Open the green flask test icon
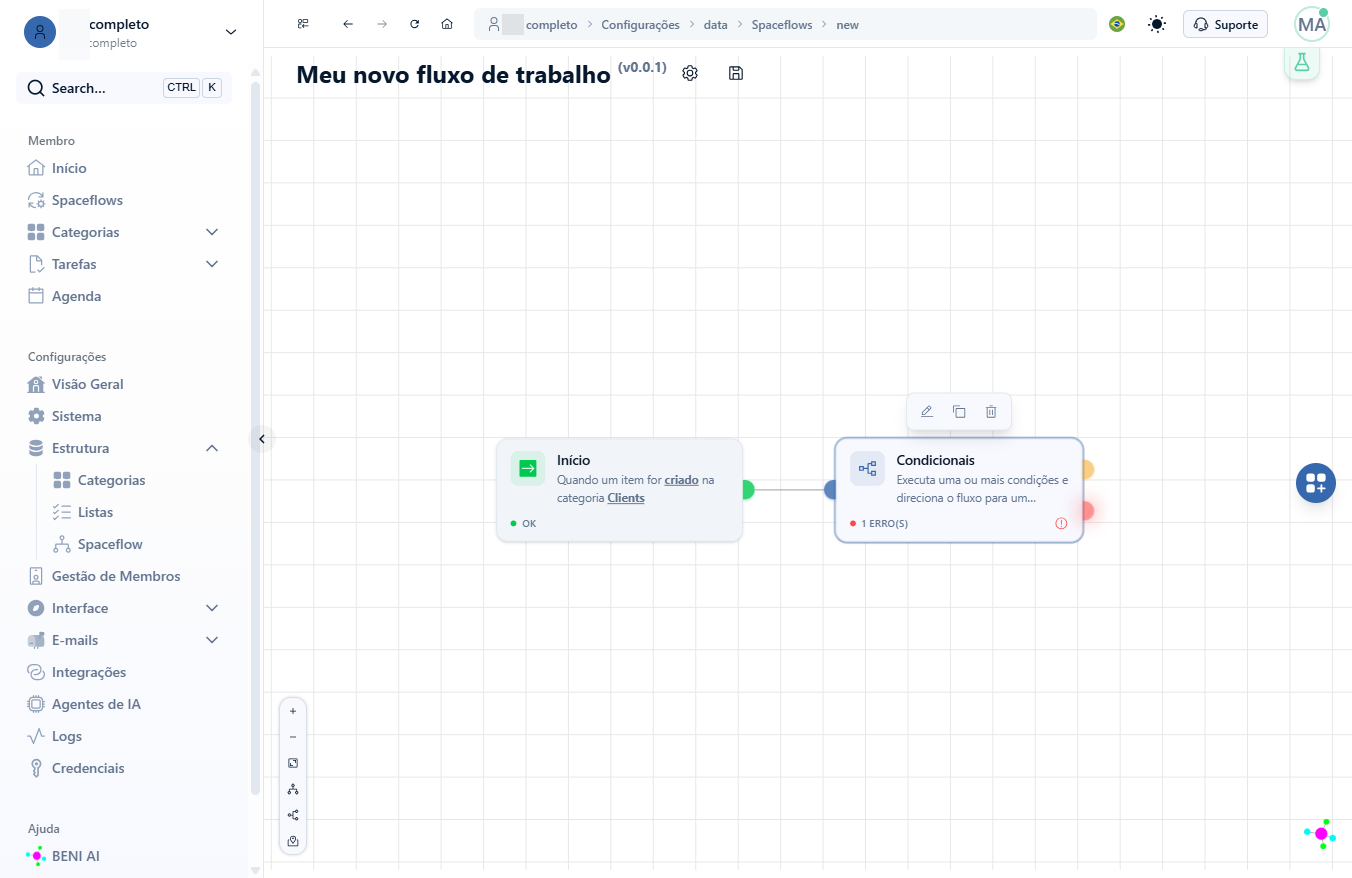Image resolution: width=1352 pixels, height=878 pixels. point(1302,62)
